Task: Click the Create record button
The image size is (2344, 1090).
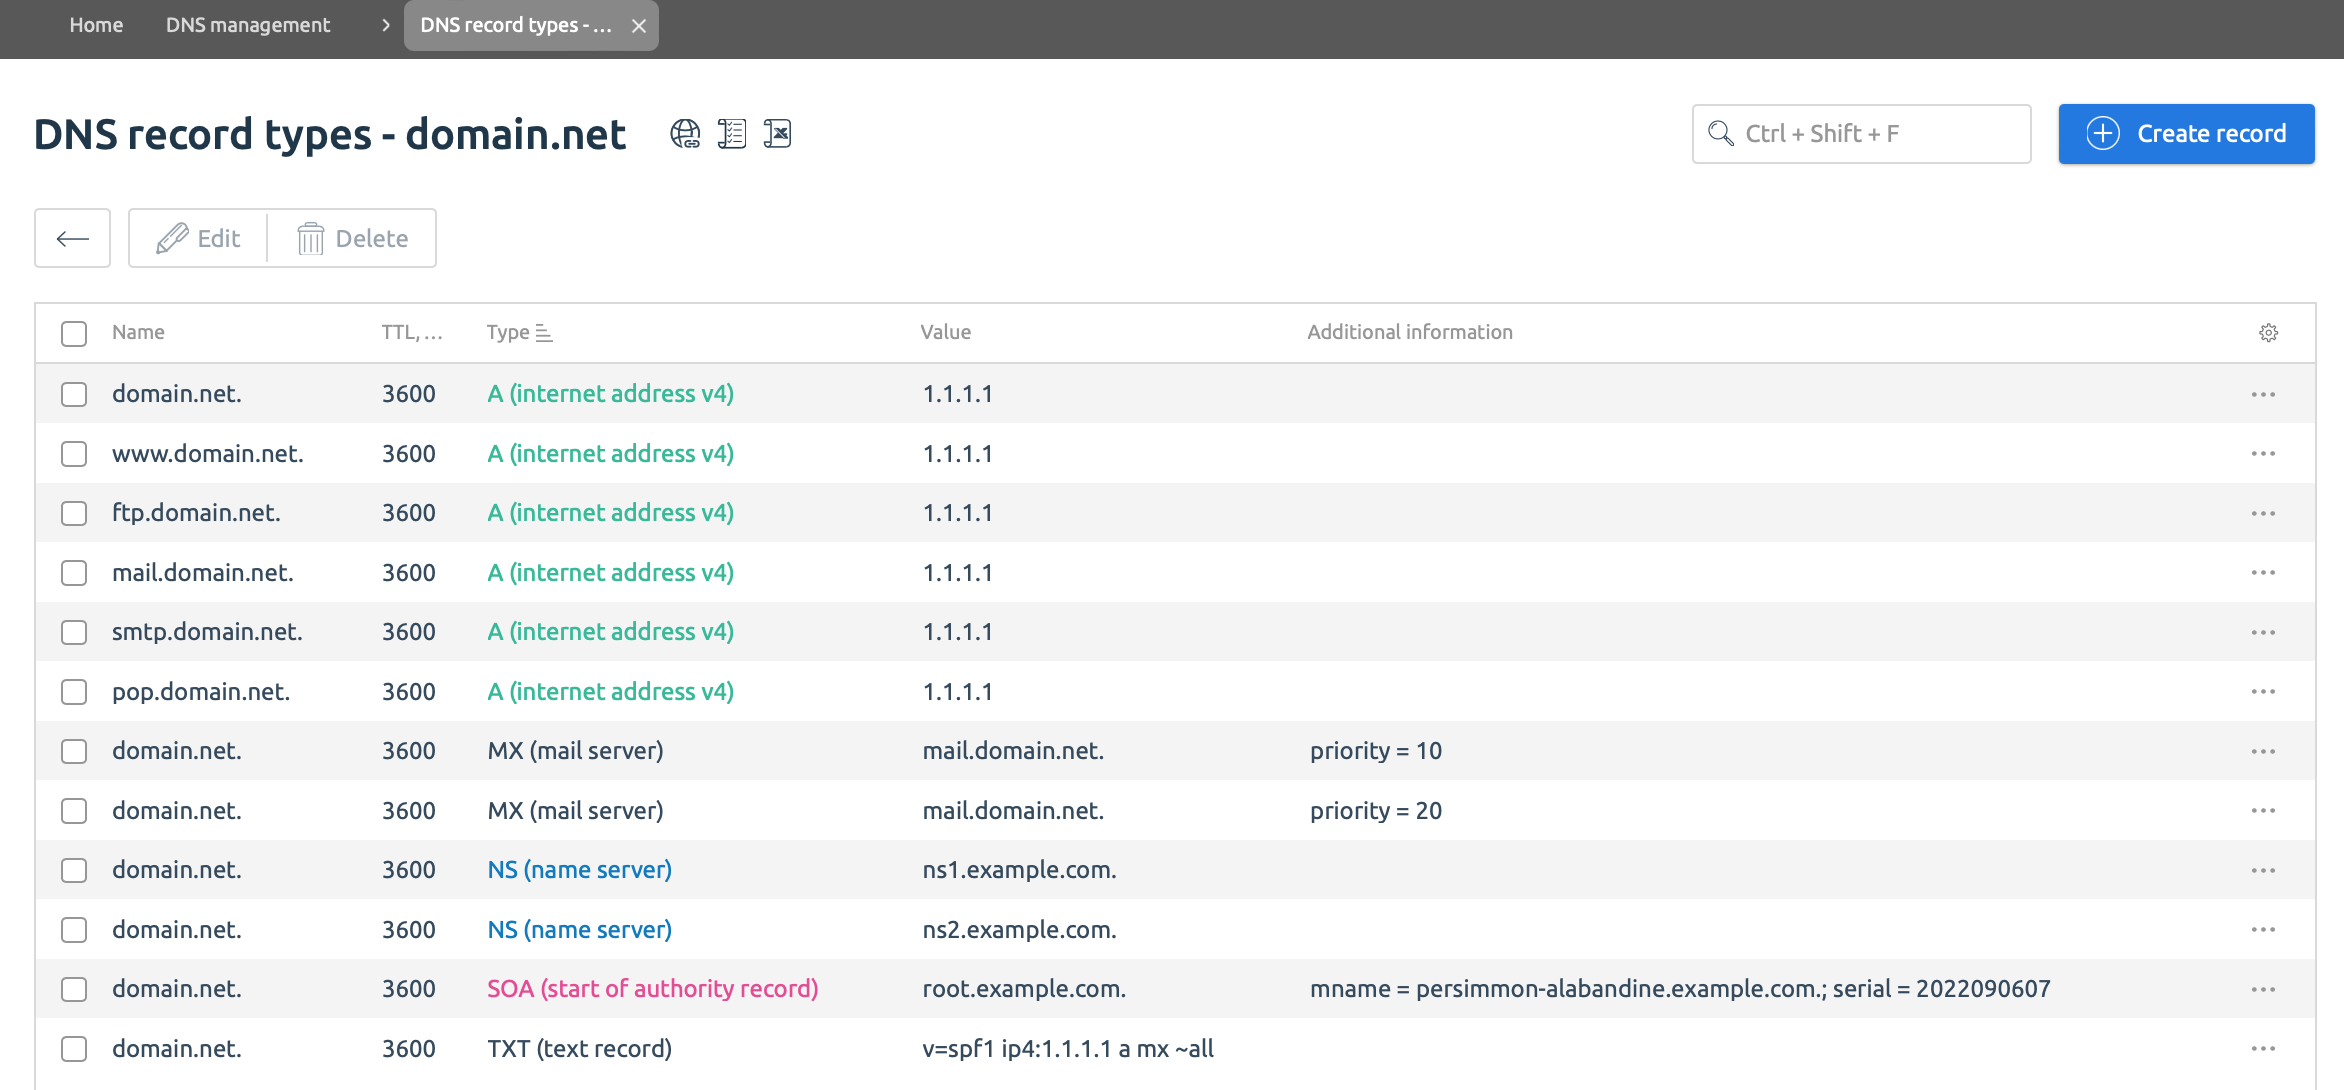Action: point(2186,134)
